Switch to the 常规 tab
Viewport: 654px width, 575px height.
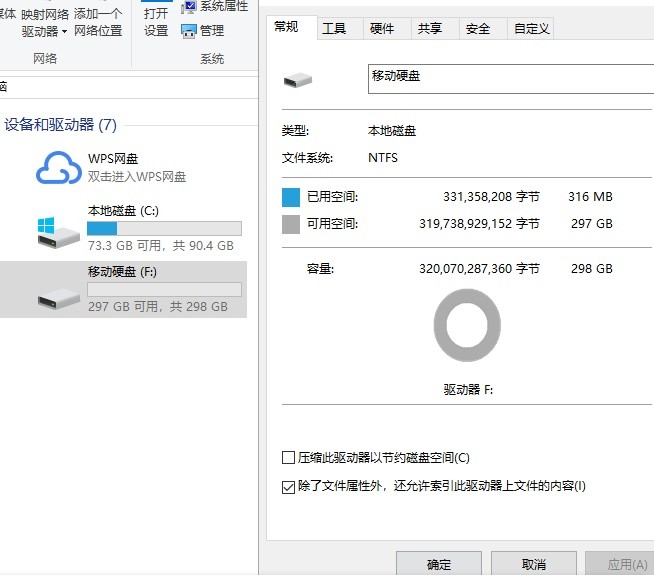[291, 27]
